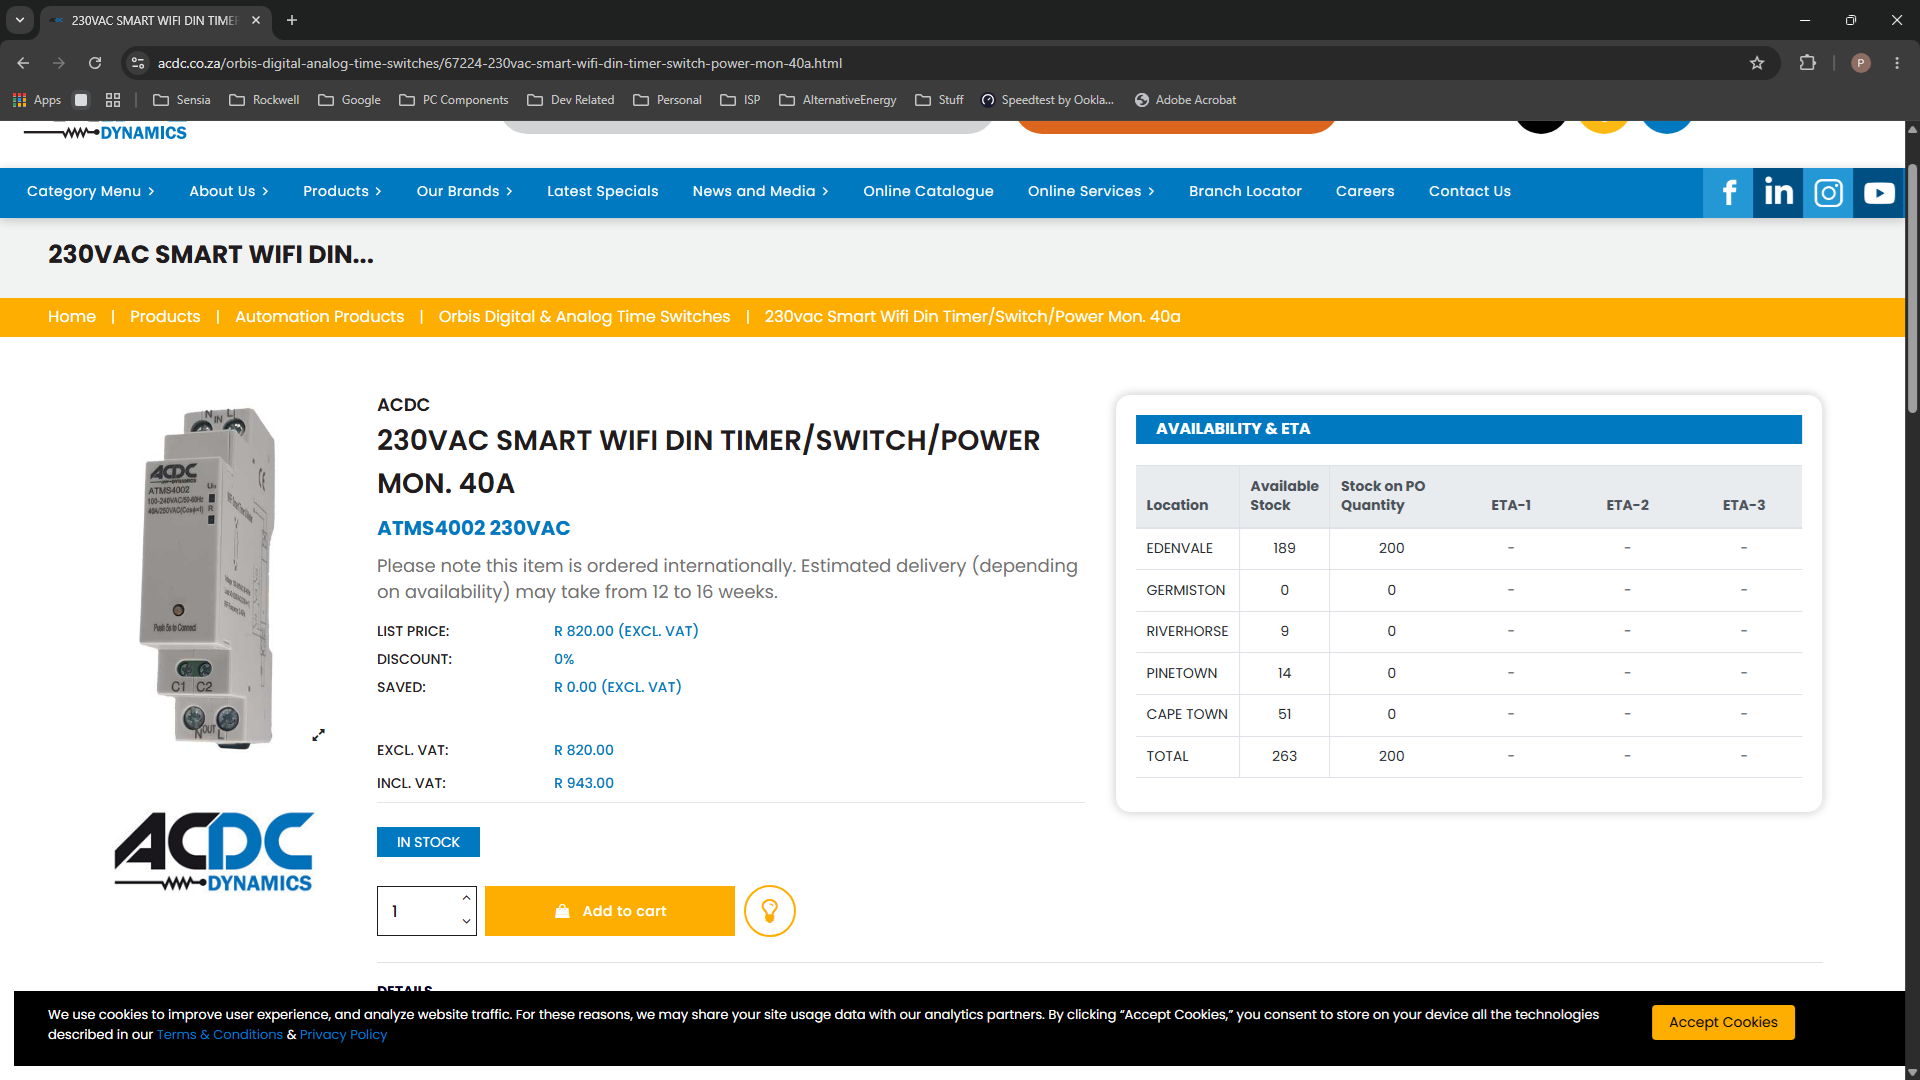Screen dimensions: 1920x1080
Task: Accept Cookies on the banner
Action: click(x=1723, y=1022)
